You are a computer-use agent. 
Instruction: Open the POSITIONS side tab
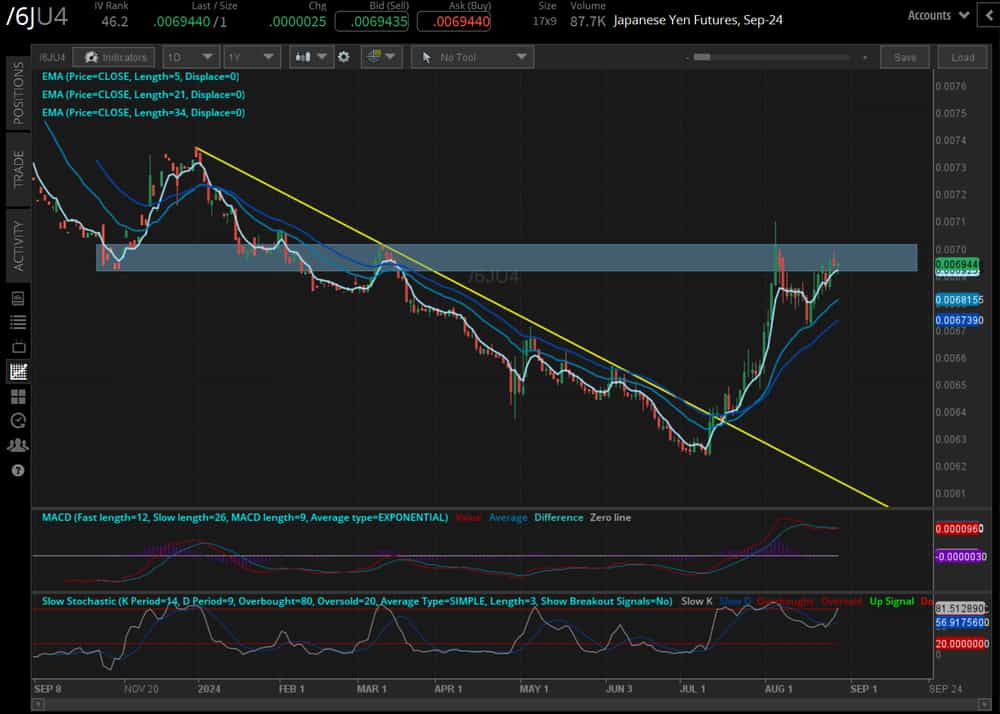pos(18,92)
